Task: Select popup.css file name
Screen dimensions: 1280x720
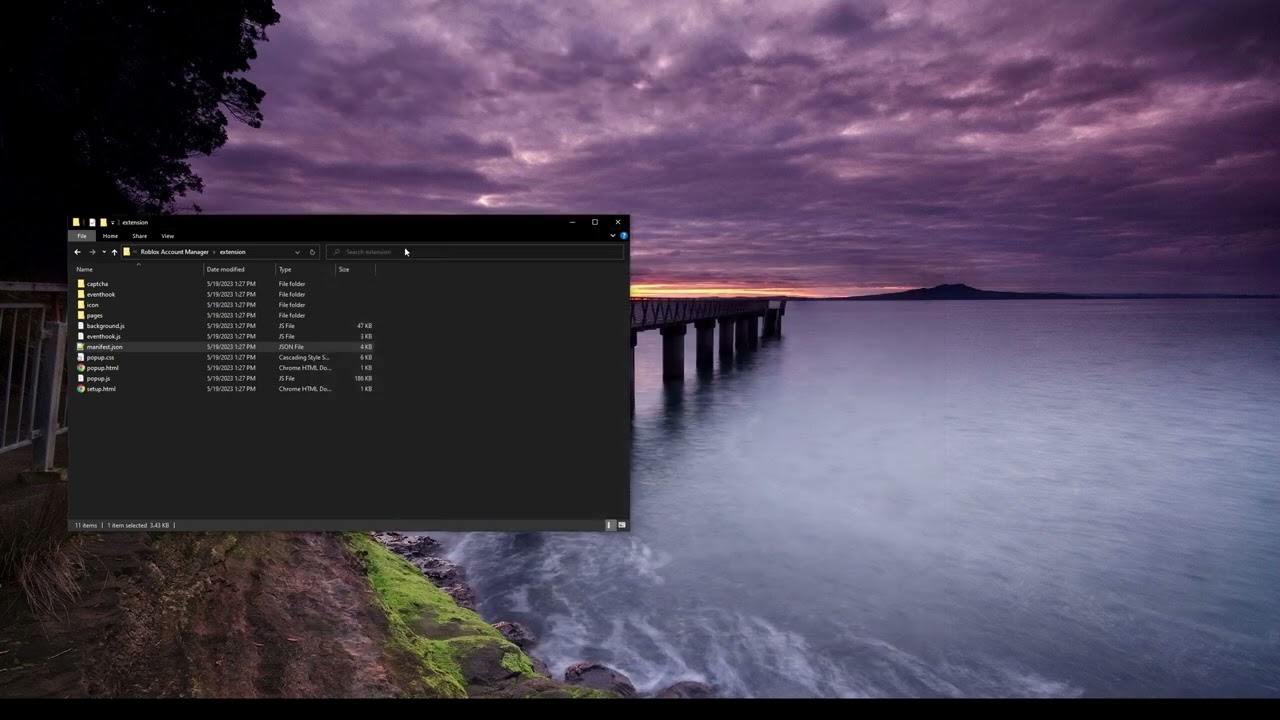Action: (x=100, y=357)
